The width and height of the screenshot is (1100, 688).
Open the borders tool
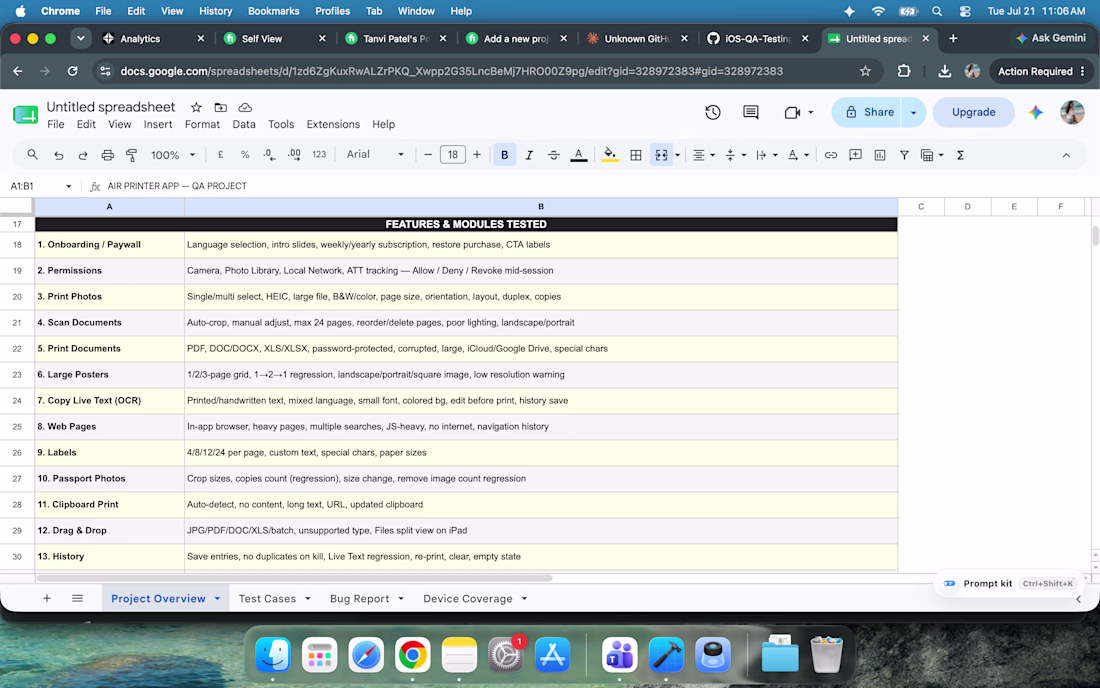click(x=636, y=155)
